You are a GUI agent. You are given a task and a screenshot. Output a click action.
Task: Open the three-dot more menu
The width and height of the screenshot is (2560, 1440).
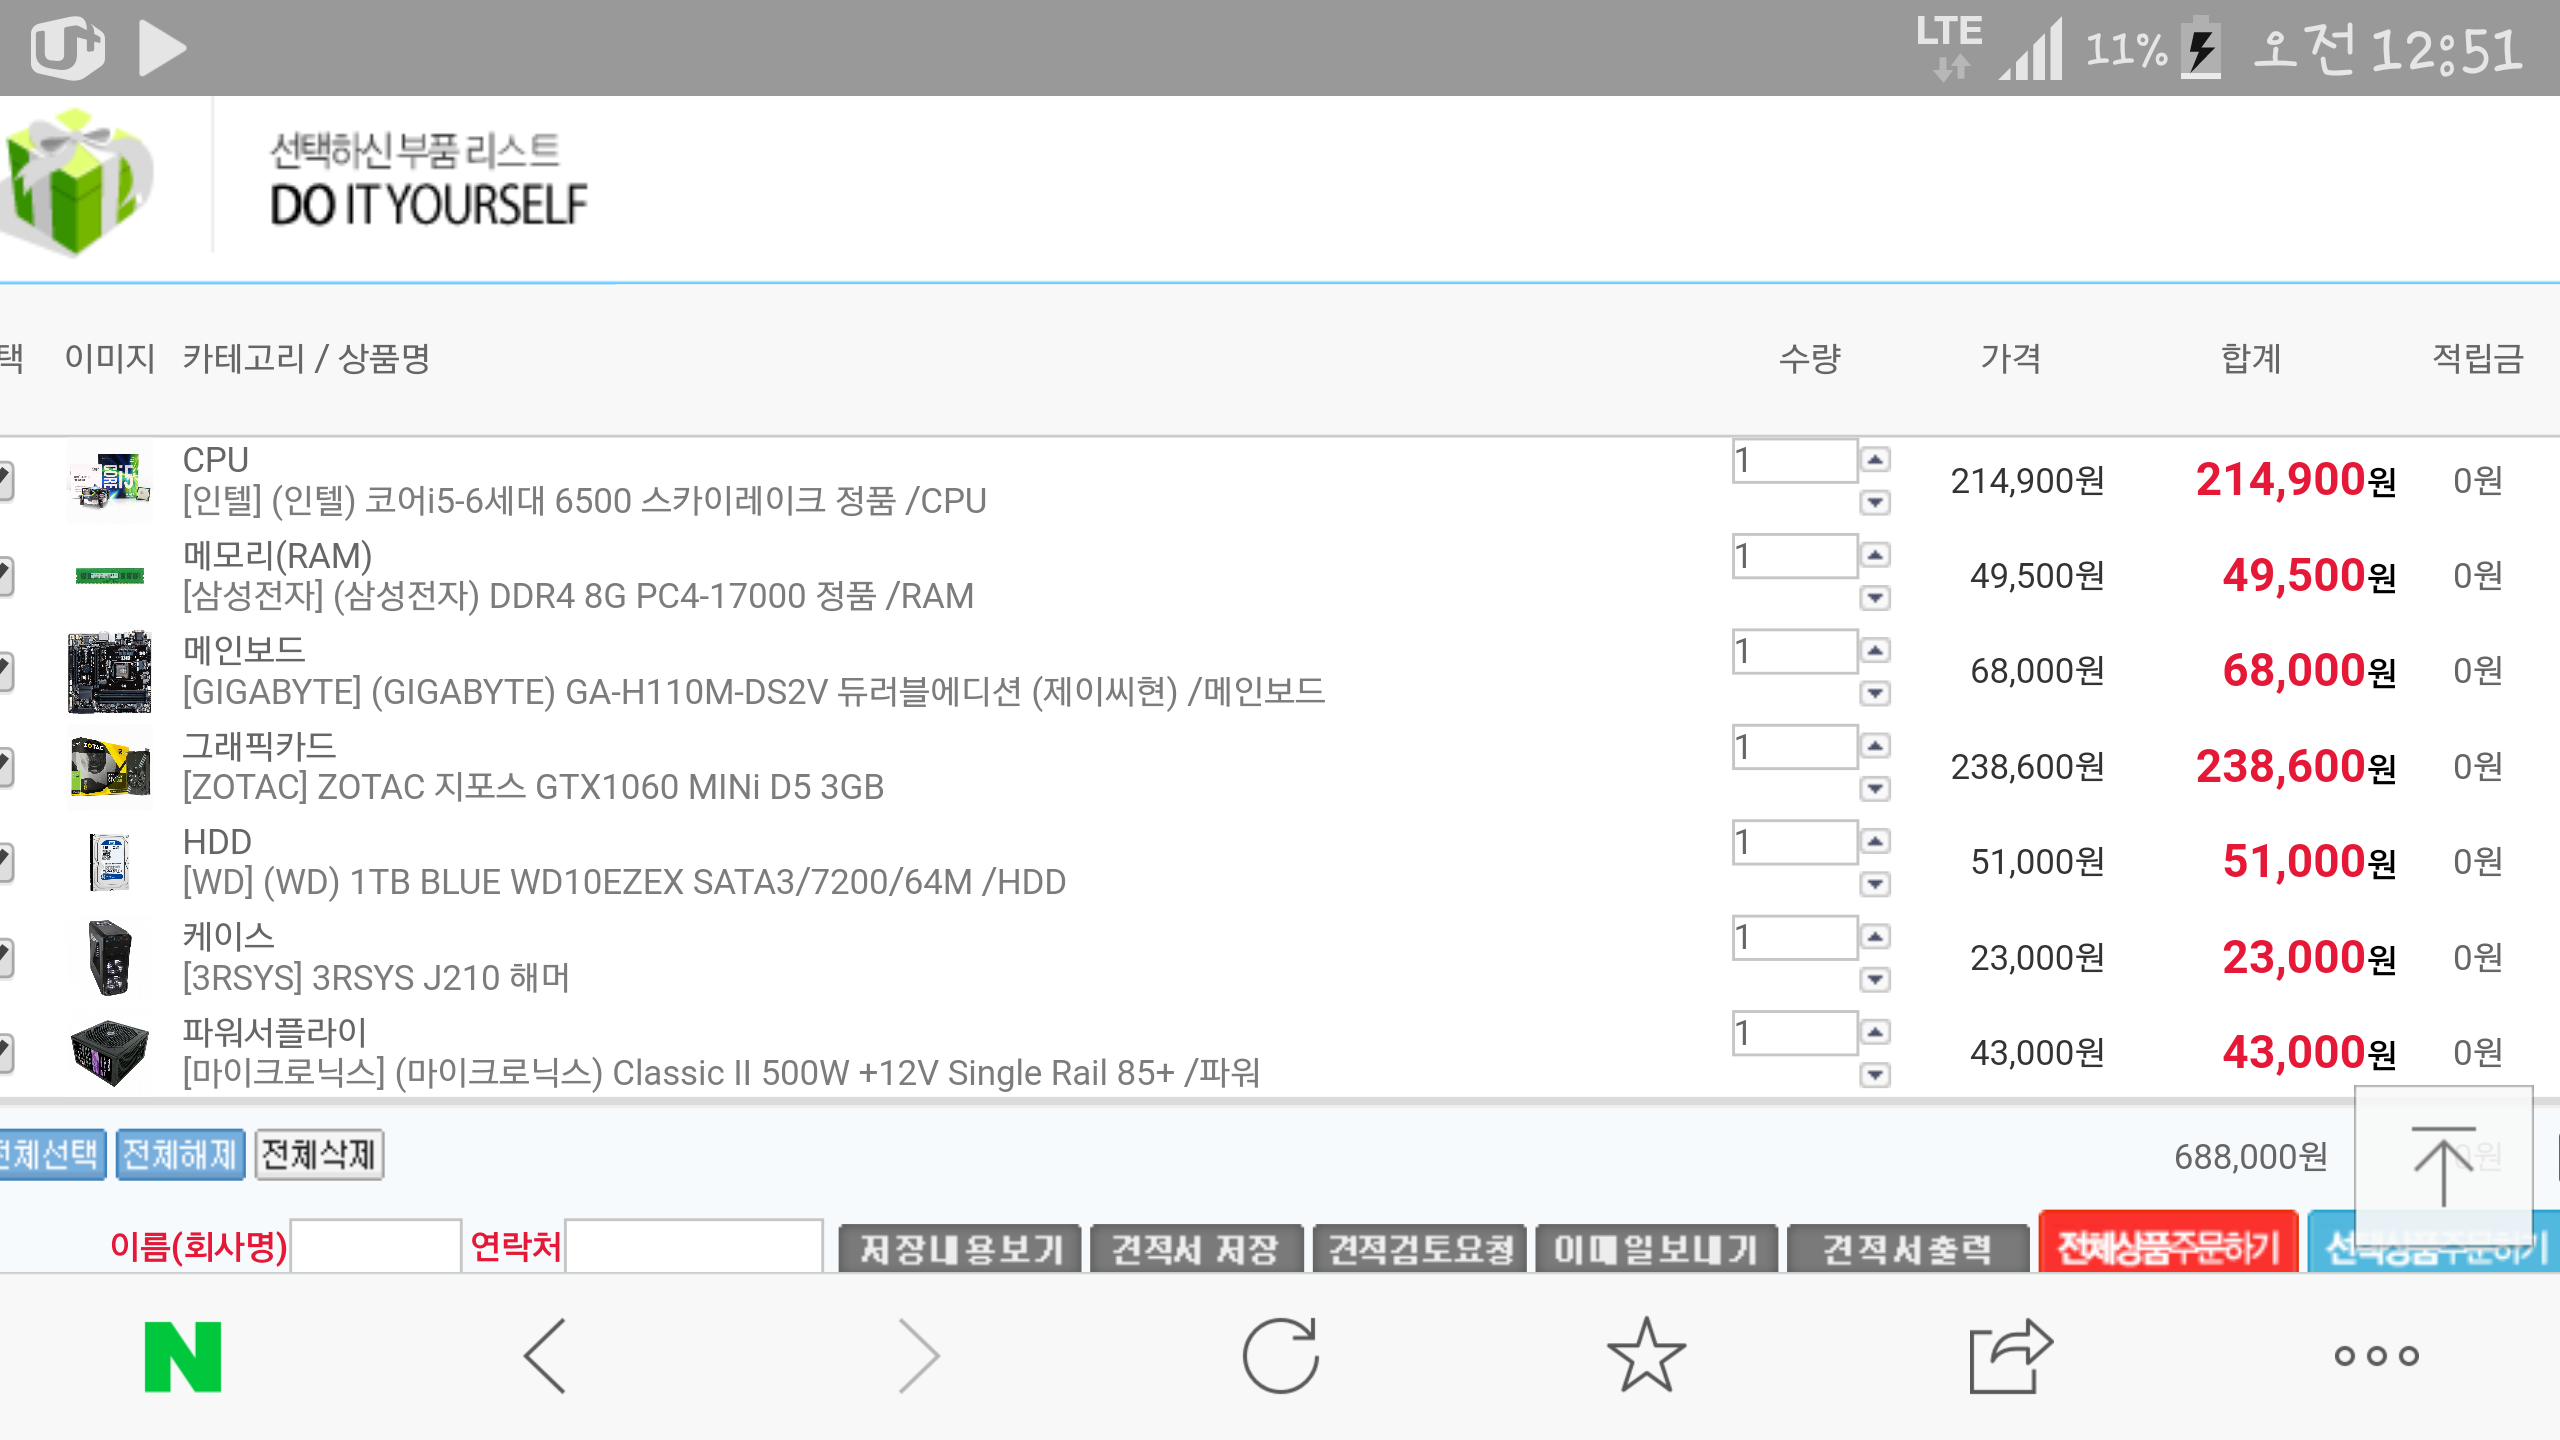[2376, 1356]
